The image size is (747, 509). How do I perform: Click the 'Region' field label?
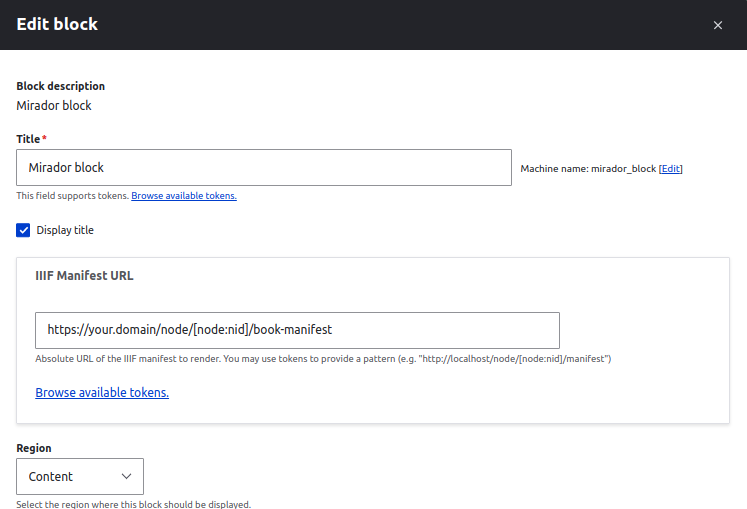pyautogui.click(x=34, y=448)
